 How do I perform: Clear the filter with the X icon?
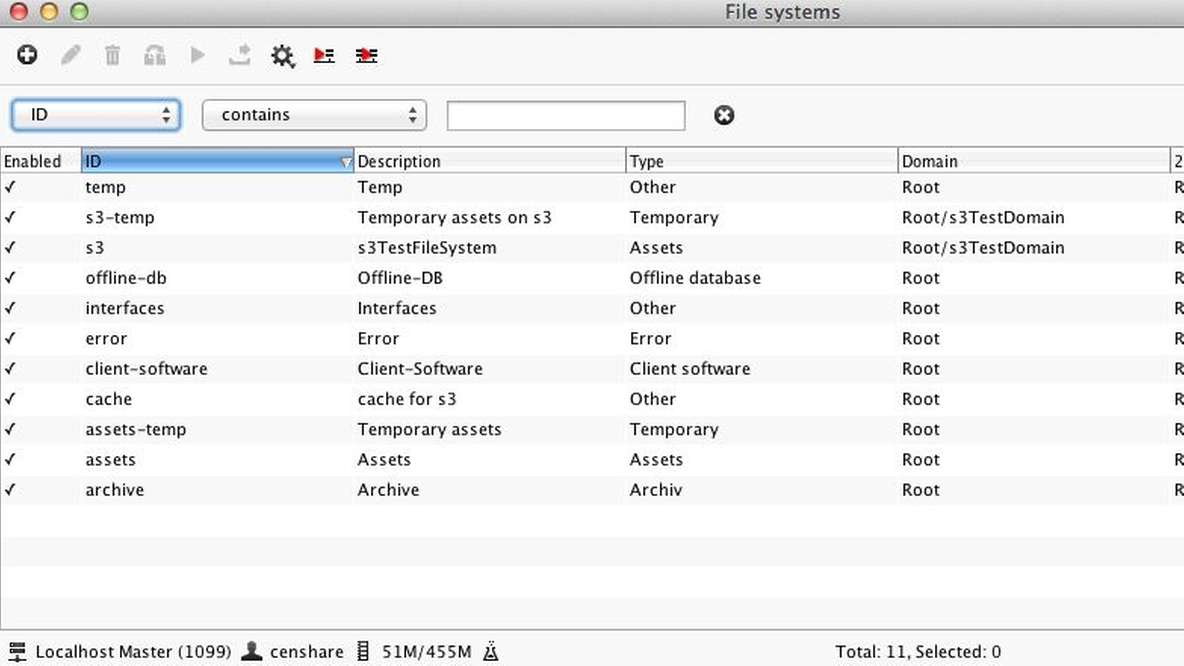724,115
